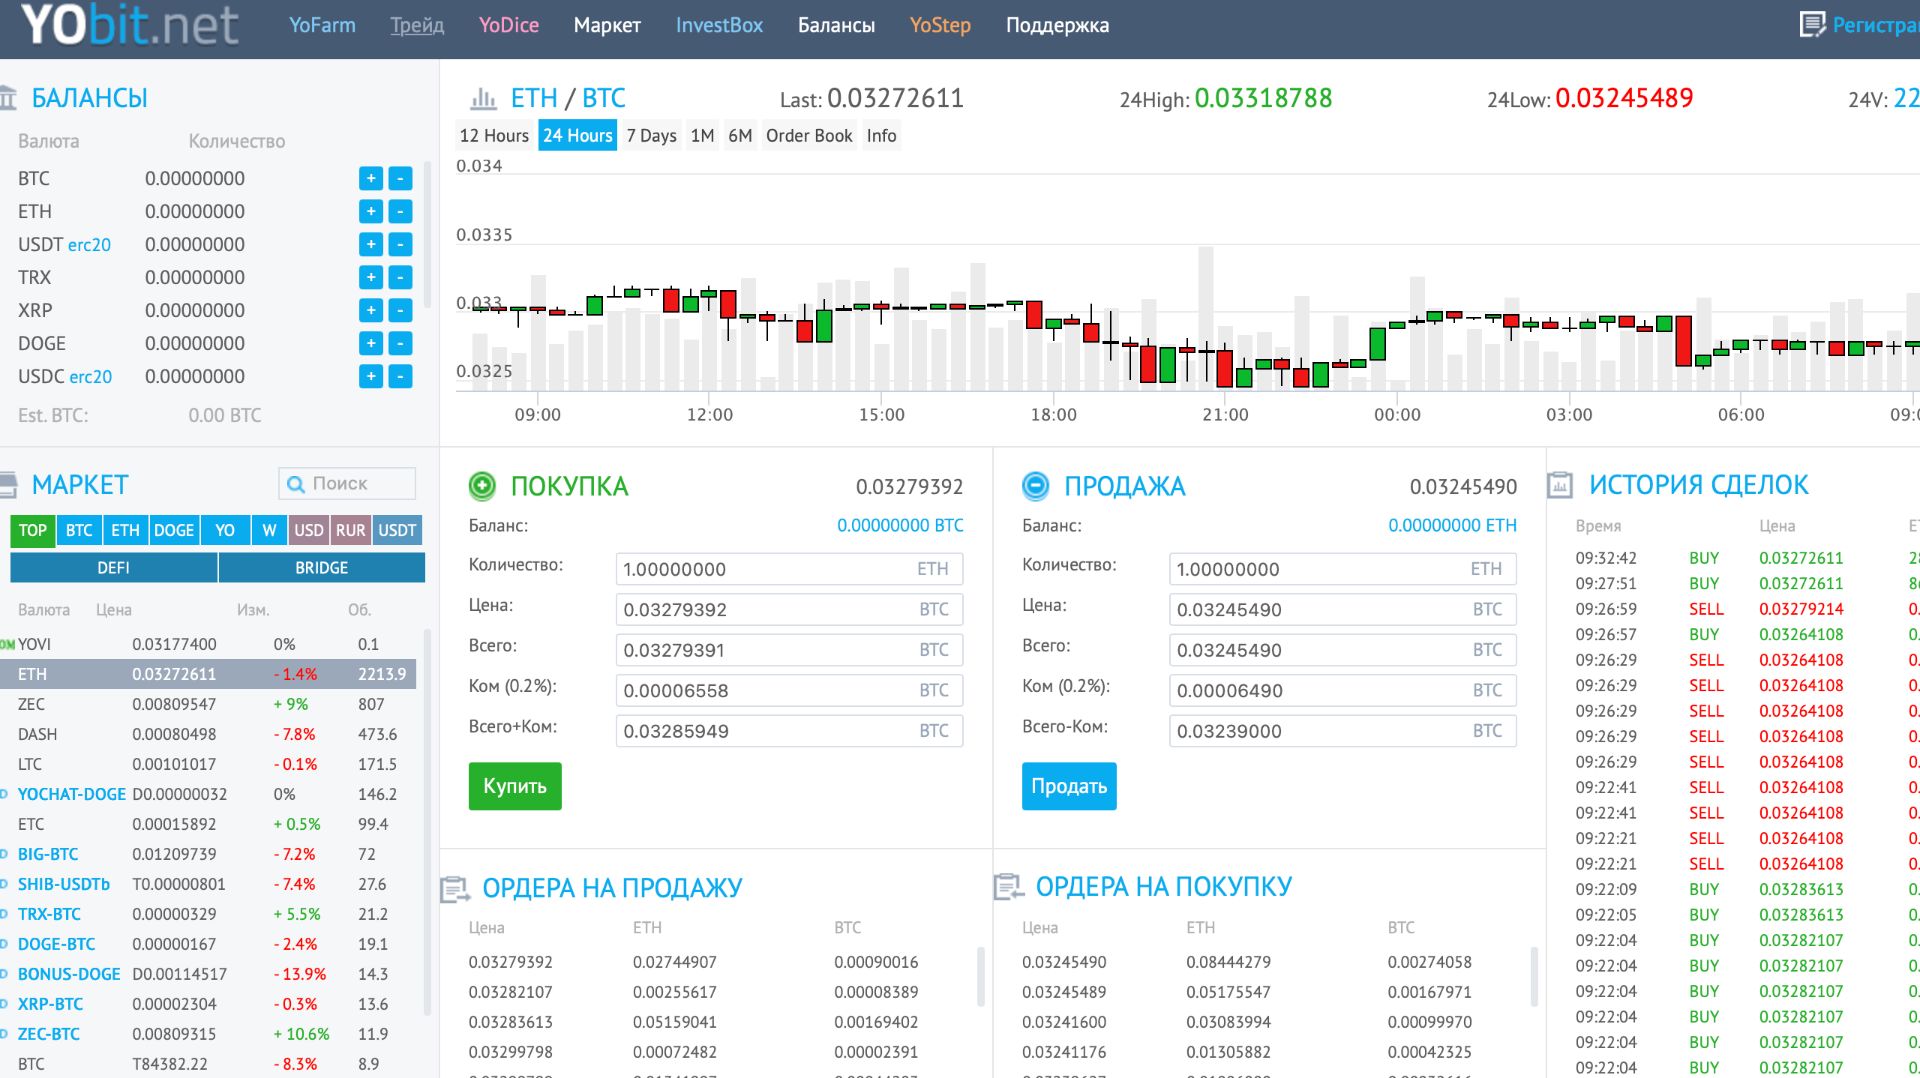Open the Трейд menu item
Viewport: 1920px width, 1078px height.
pyautogui.click(x=417, y=25)
